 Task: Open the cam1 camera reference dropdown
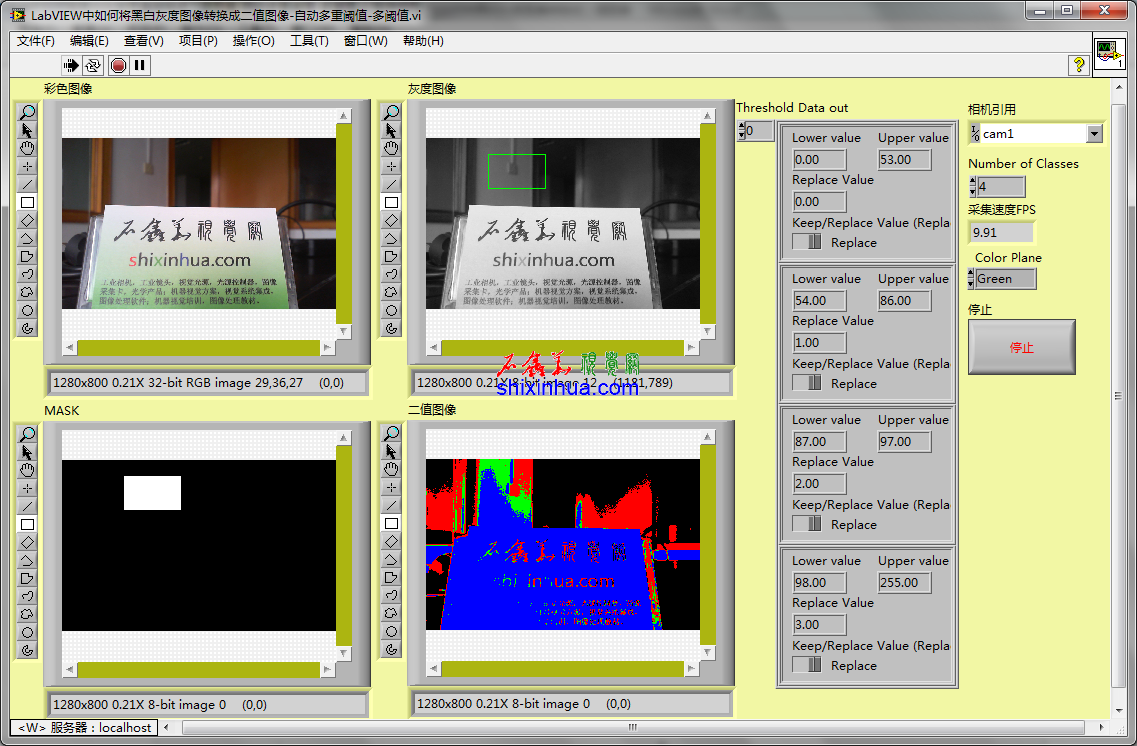coord(1094,134)
